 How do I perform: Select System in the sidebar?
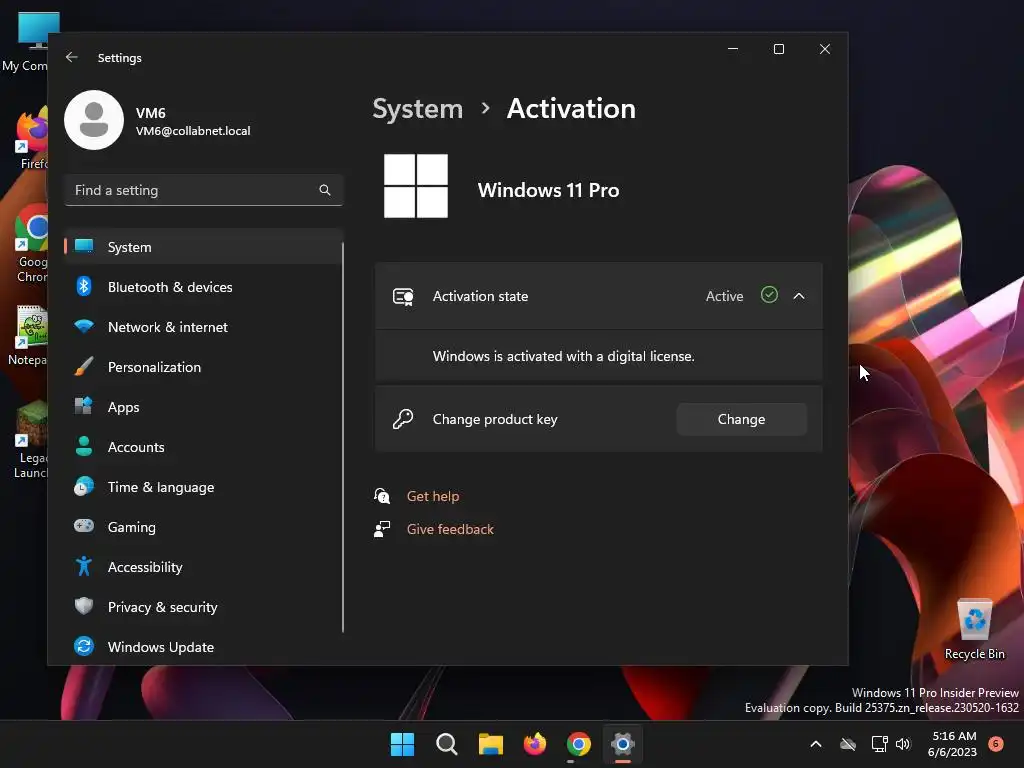coord(203,247)
